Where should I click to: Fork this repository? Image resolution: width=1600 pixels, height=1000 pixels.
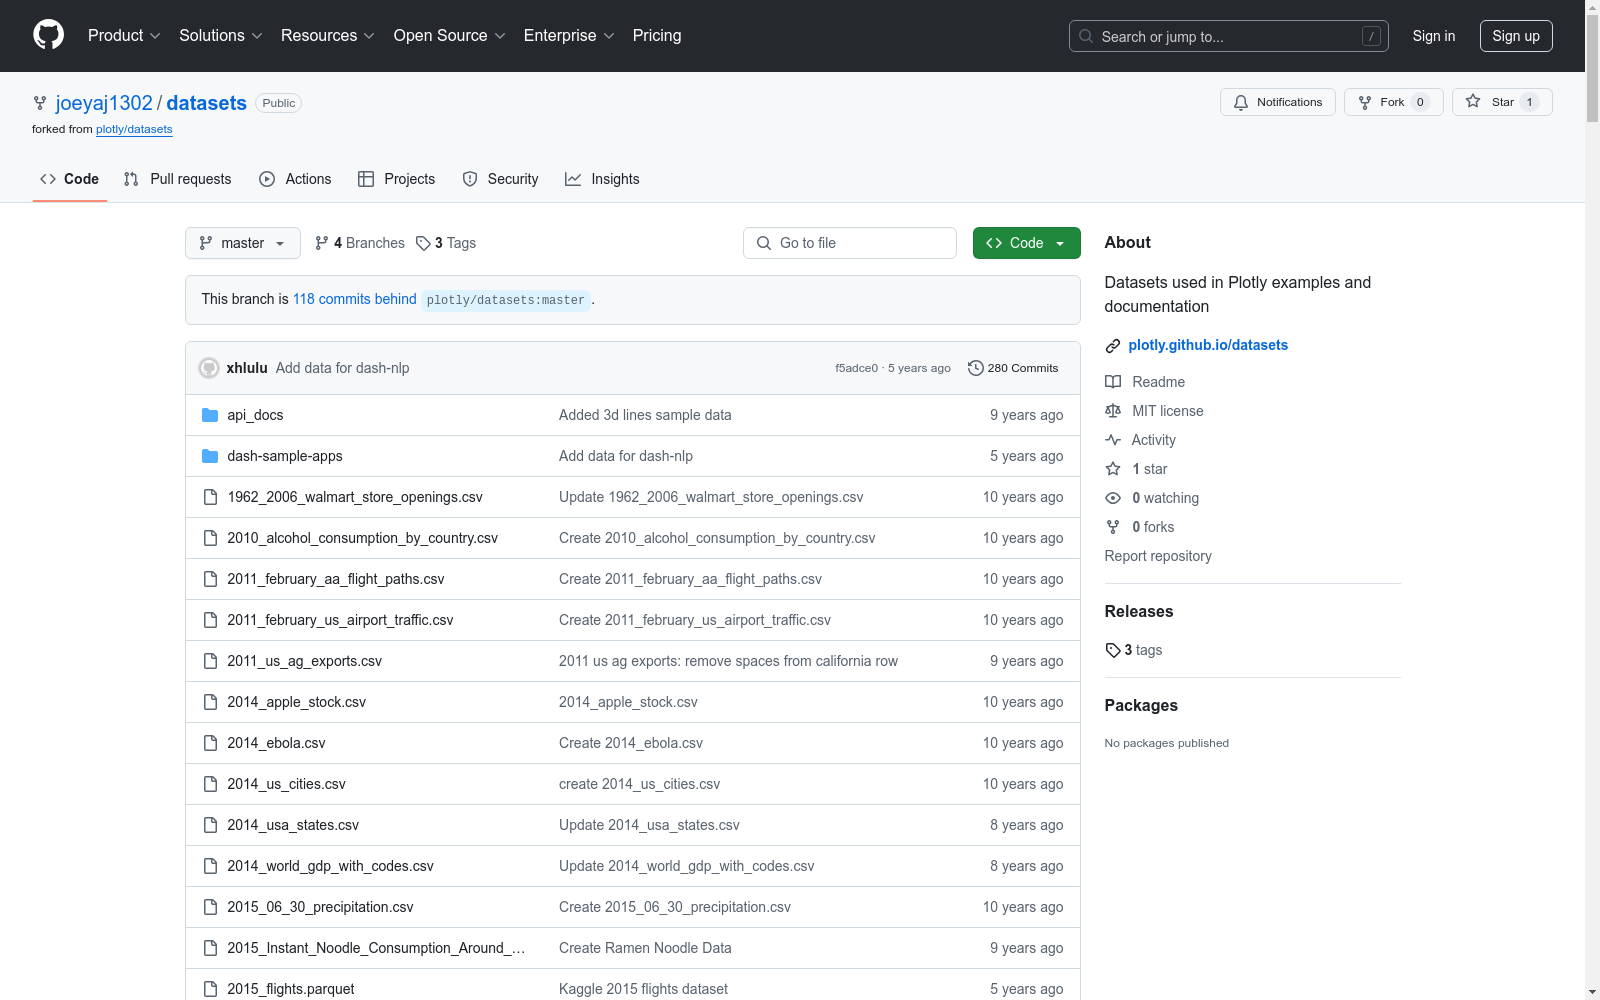(1393, 102)
